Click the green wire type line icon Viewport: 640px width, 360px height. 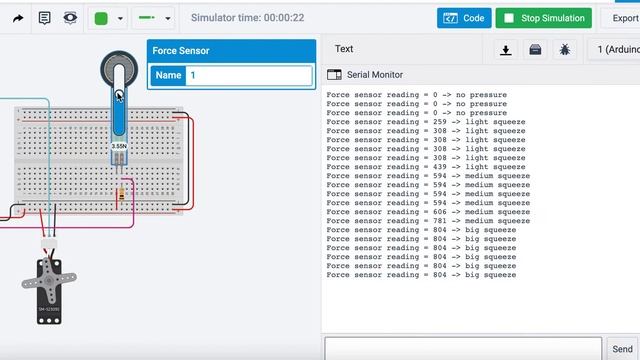[x=147, y=18]
